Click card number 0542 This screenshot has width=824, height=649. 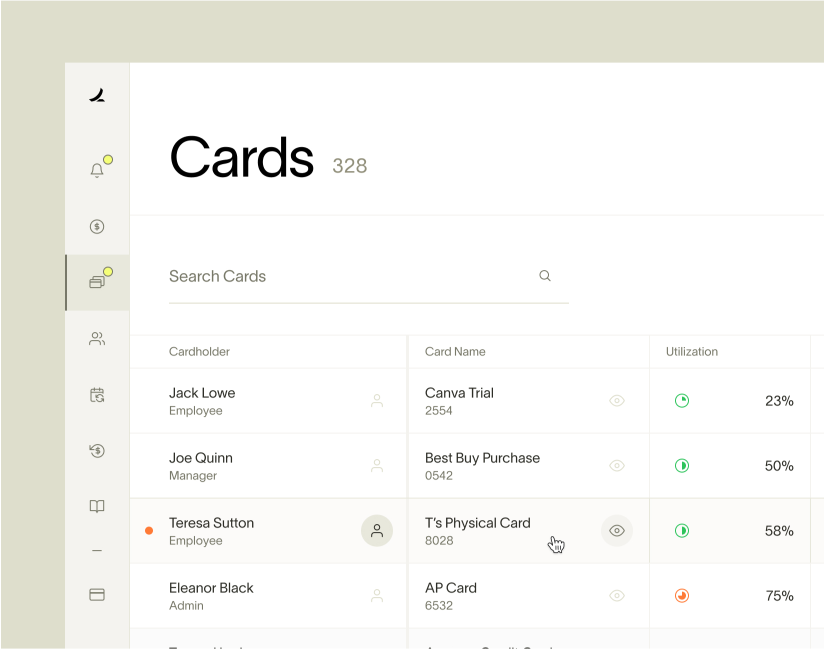click(x=439, y=476)
